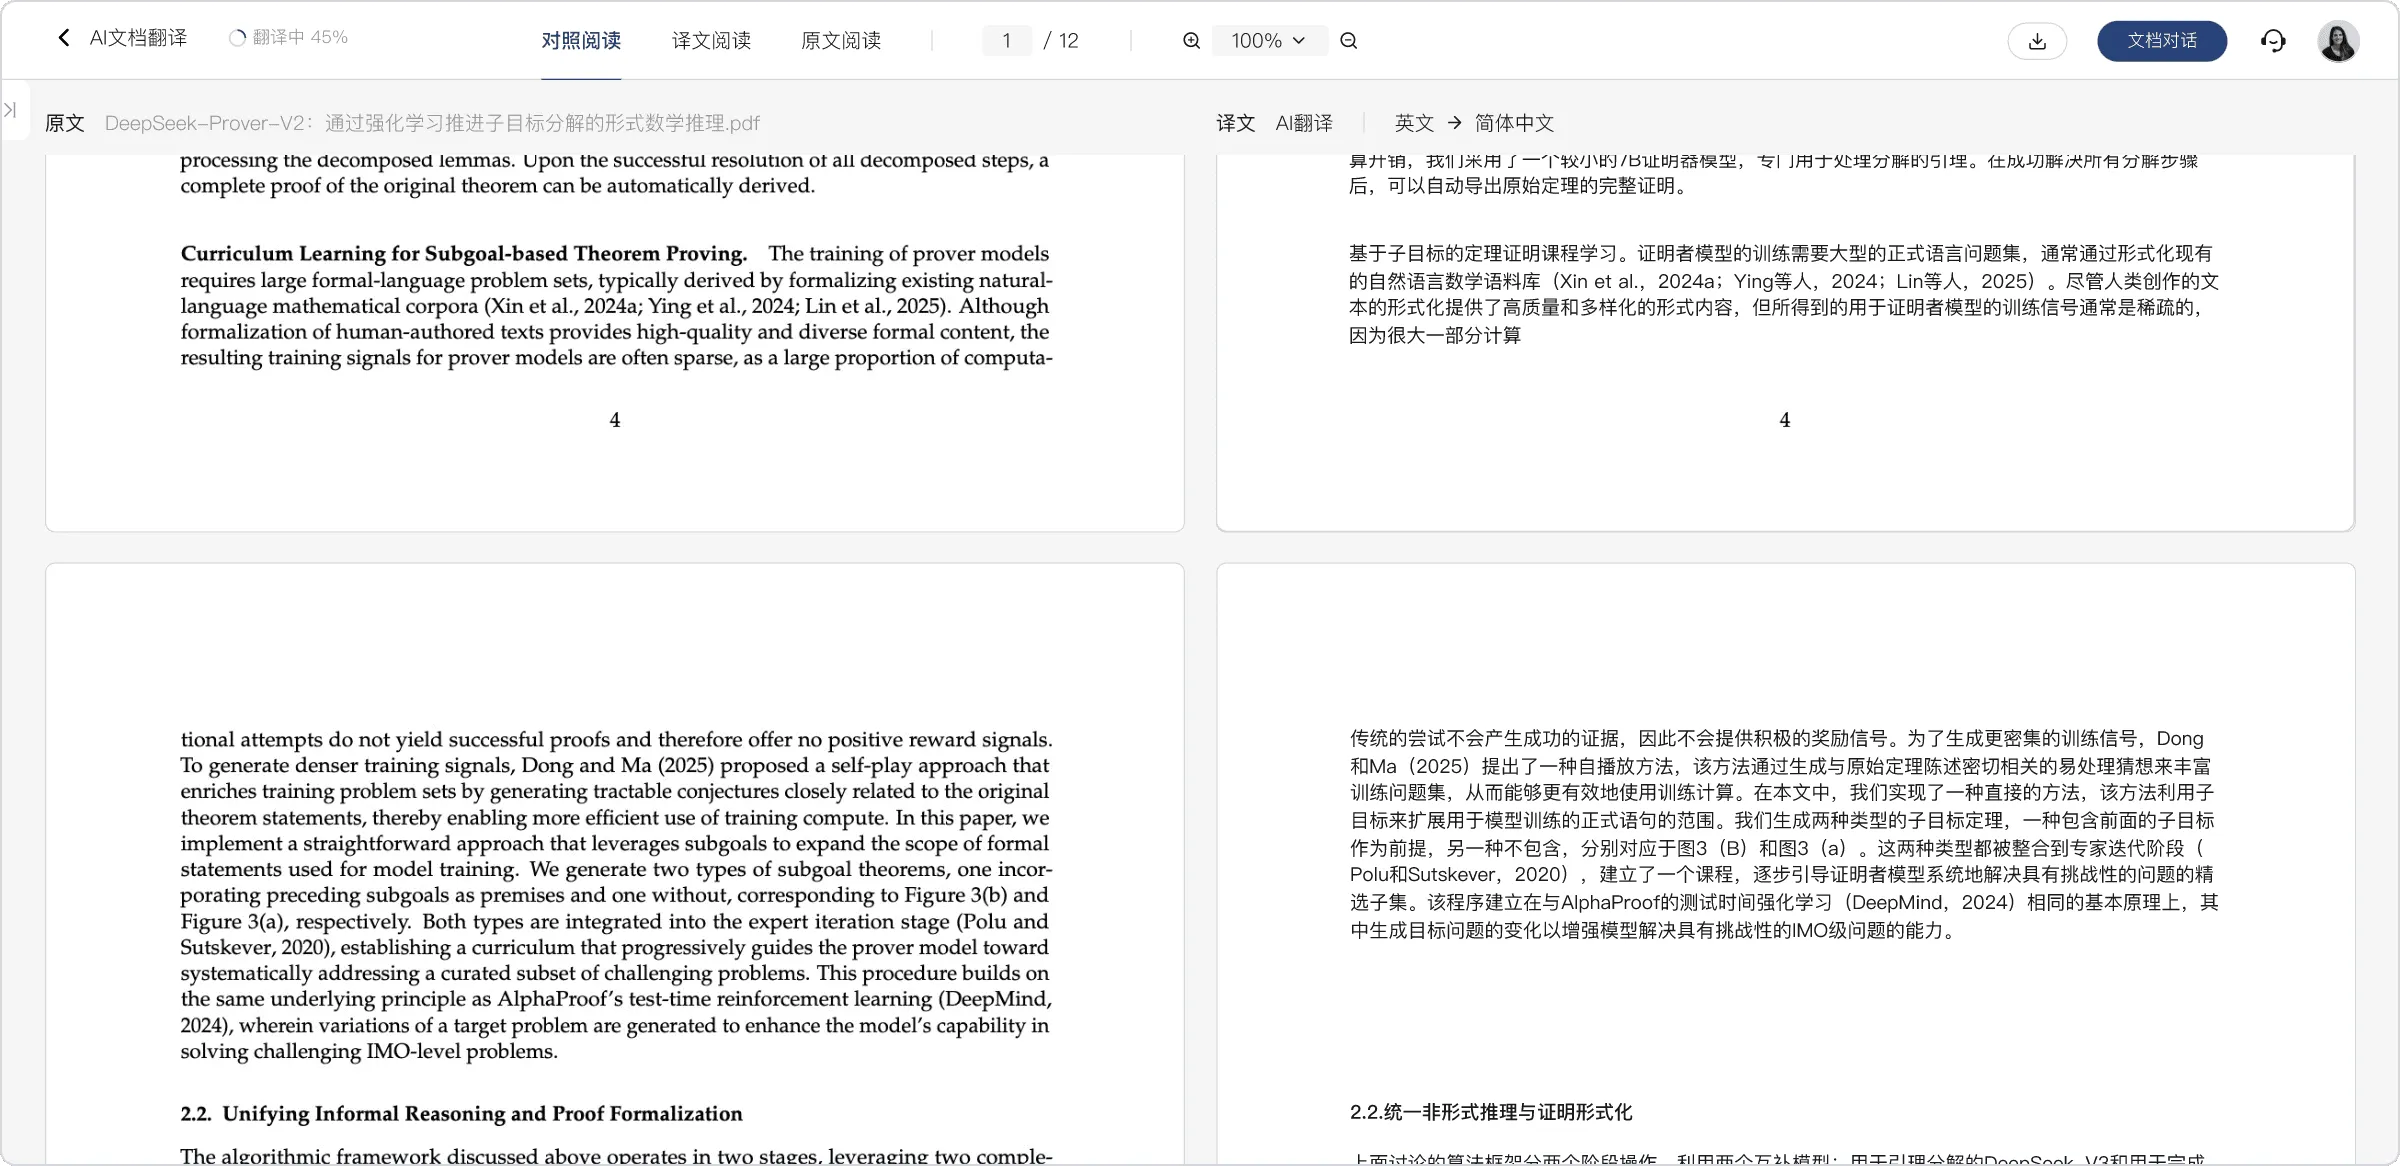Click the 2.2 Unifying Informal Reasoning heading

461,1114
